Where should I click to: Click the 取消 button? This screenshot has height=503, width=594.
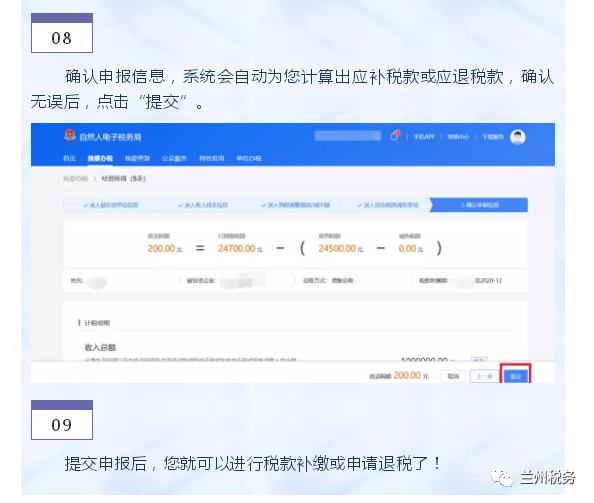coord(453,376)
